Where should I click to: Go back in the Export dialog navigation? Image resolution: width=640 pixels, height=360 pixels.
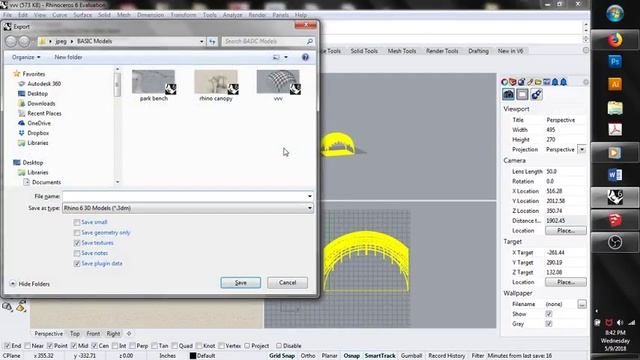point(11,41)
